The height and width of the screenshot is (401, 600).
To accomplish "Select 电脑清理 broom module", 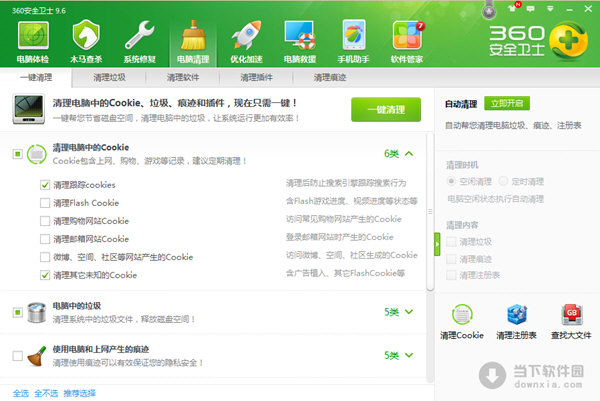I will [x=193, y=42].
